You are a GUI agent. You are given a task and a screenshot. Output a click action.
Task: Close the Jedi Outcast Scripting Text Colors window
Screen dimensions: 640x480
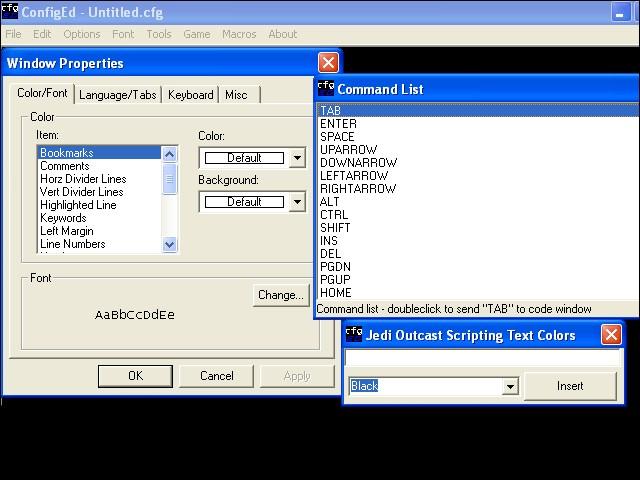611,335
